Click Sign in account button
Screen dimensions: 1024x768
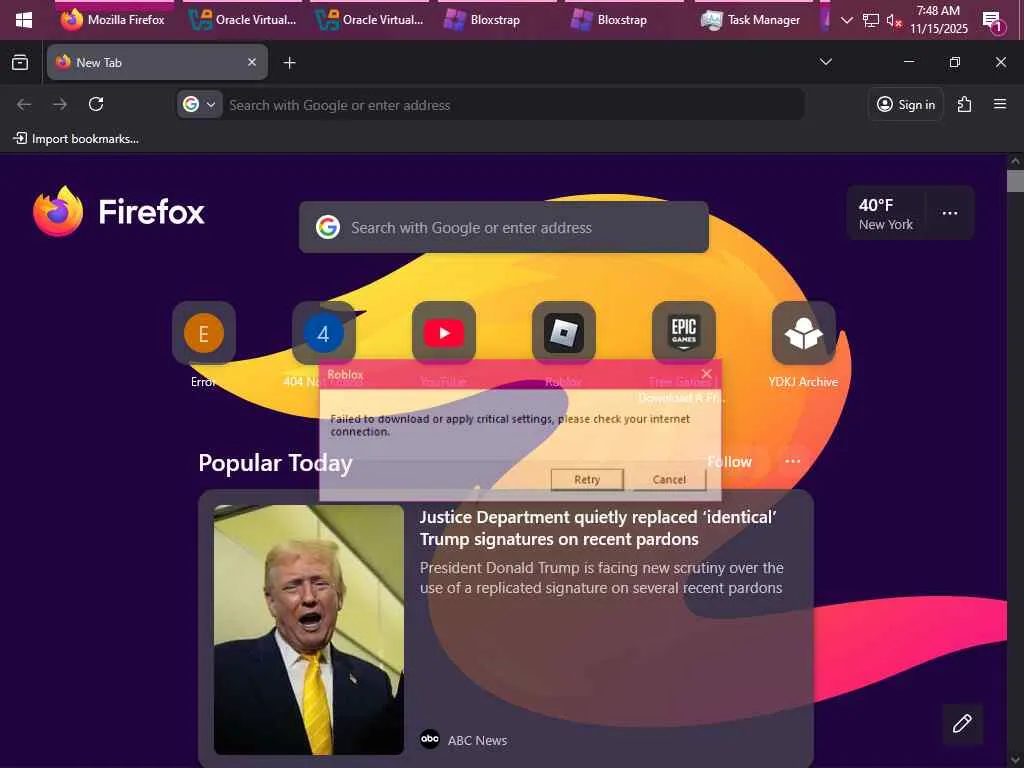pos(906,104)
